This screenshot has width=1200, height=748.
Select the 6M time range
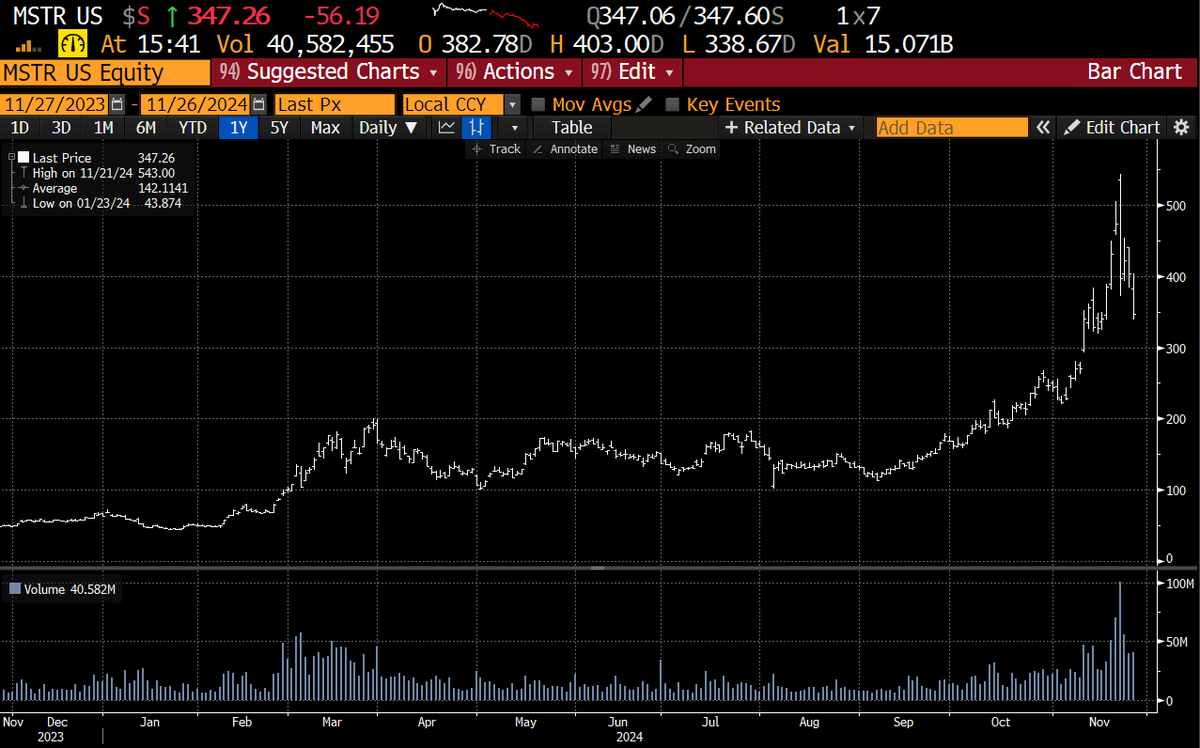coord(146,127)
